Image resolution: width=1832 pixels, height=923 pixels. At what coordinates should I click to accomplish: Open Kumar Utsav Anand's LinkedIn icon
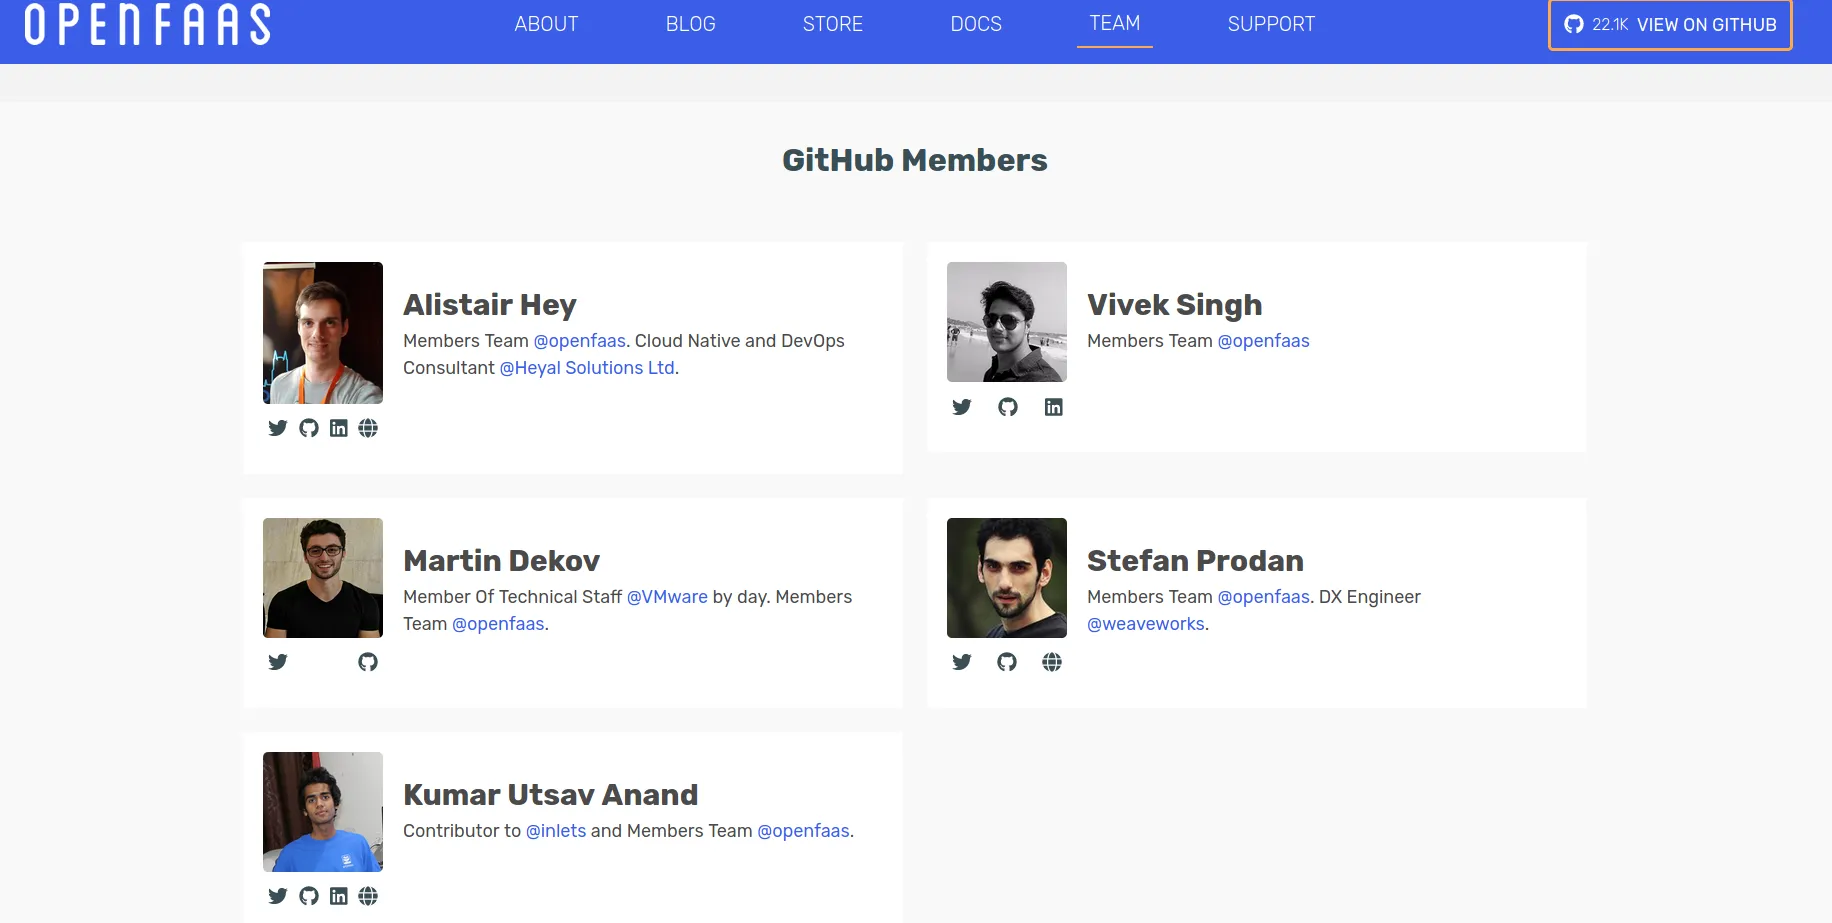pyautogui.click(x=339, y=896)
